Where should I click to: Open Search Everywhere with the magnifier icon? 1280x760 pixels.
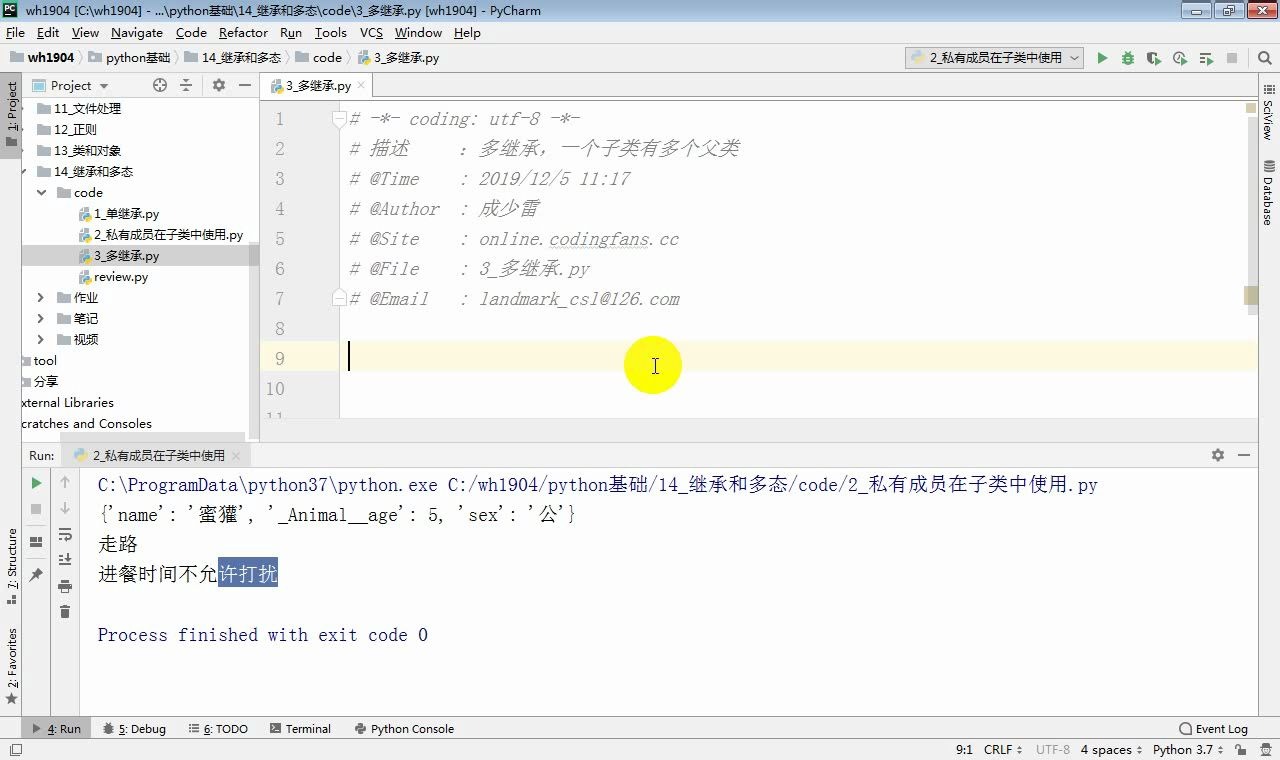click(x=1262, y=58)
